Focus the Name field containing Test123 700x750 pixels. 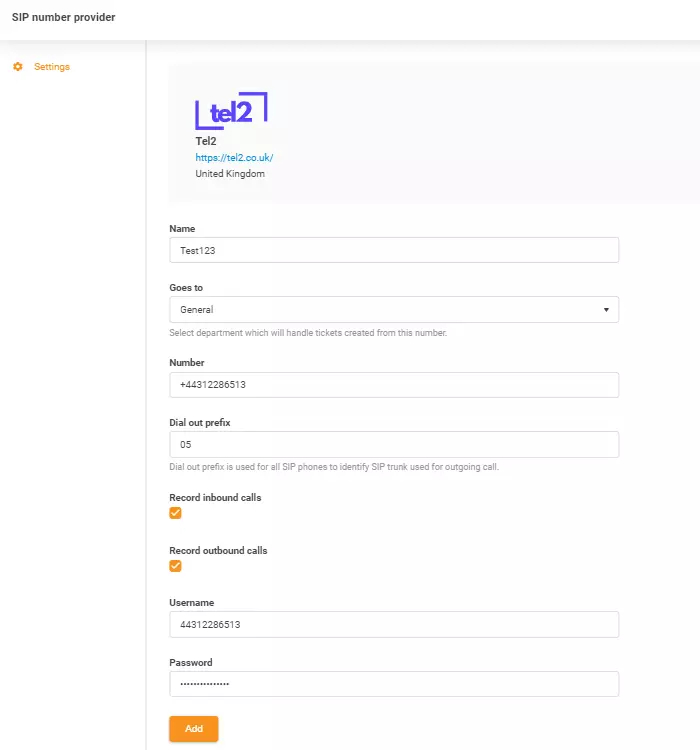click(x=394, y=250)
